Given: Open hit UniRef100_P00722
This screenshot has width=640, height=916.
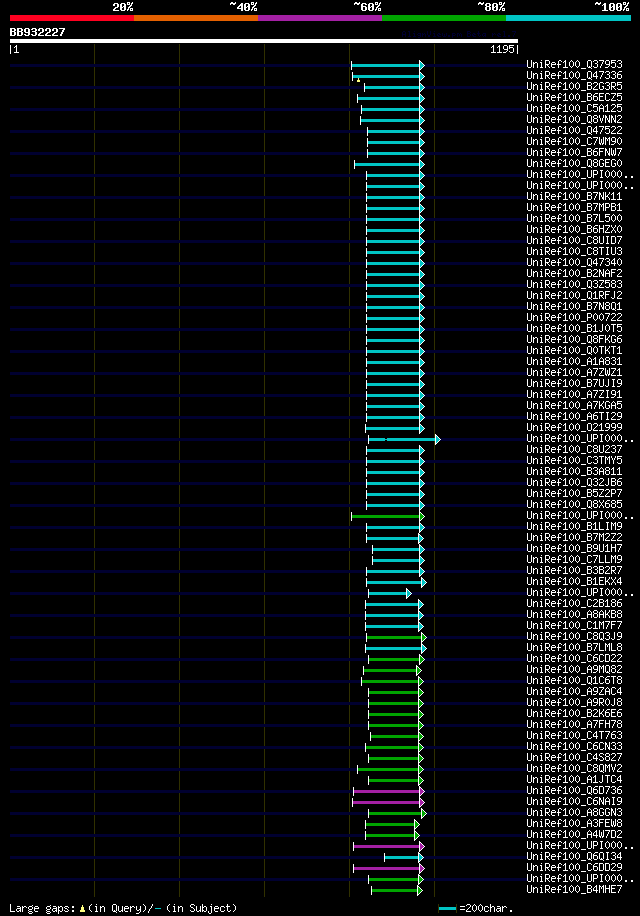Looking at the screenshot, I should (574, 318).
